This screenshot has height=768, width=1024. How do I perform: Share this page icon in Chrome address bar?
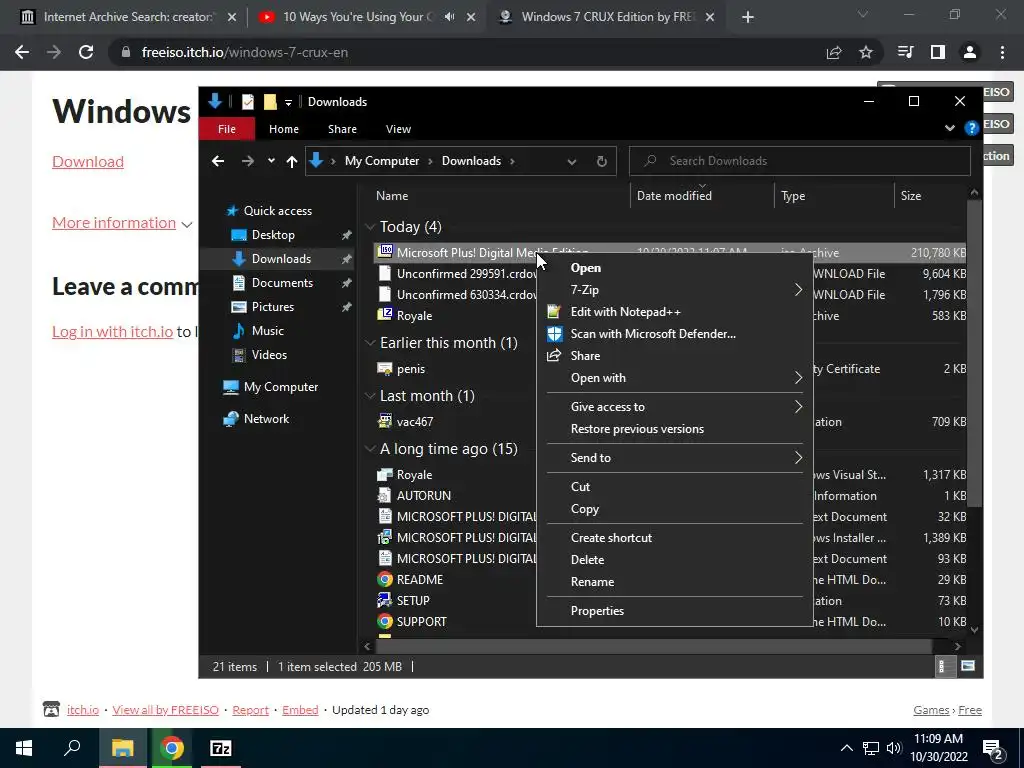pyautogui.click(x=834, y=52)
